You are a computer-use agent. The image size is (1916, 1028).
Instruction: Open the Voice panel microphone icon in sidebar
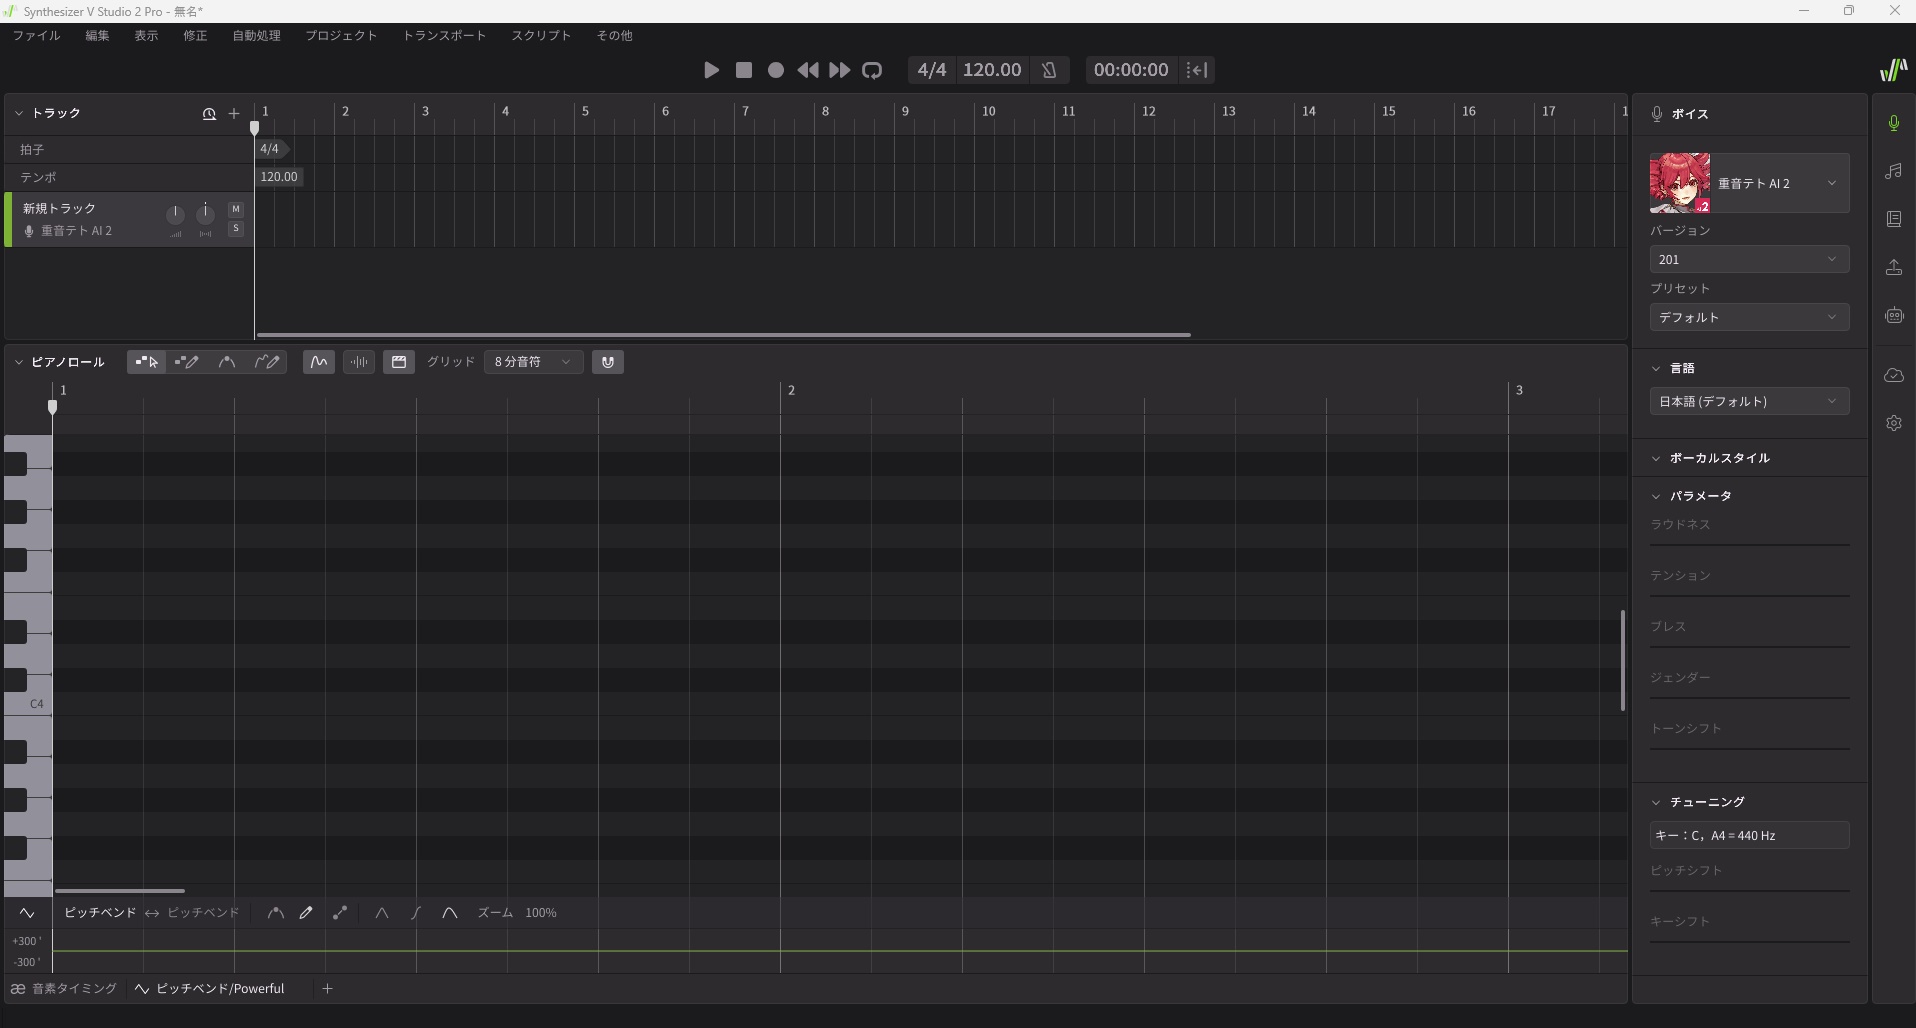pyautogui.click(x=1893, y=123)
